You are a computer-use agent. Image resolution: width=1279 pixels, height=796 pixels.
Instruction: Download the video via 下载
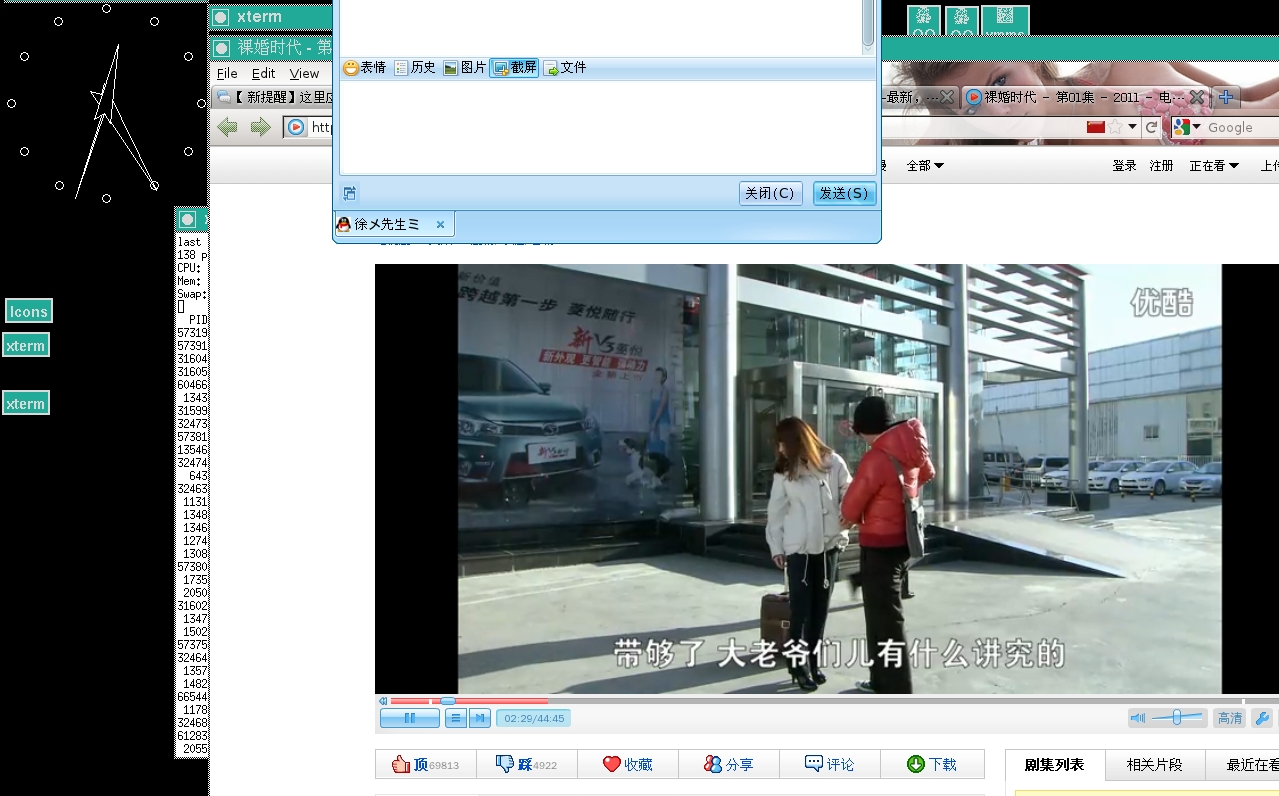pyautogui.click(x=932, y=764)
